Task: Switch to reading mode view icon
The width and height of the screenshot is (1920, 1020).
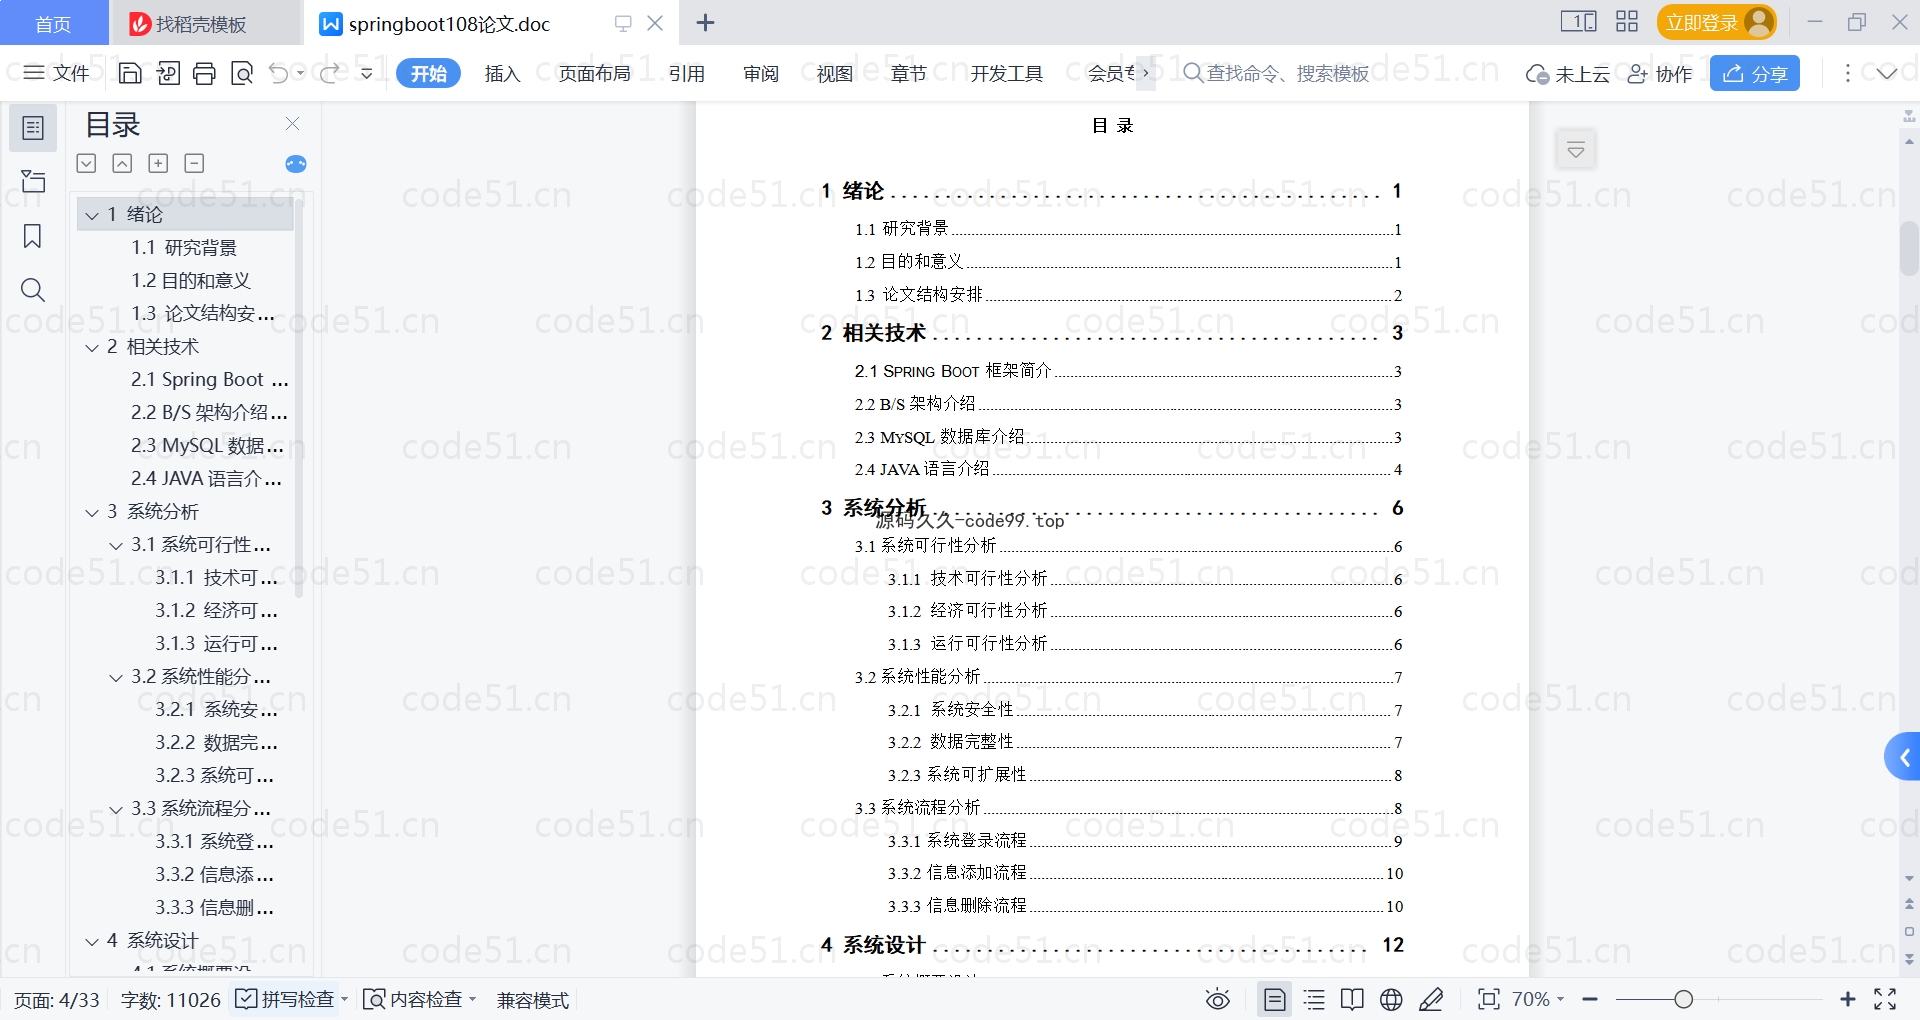Action: (x=1352, y=999)
